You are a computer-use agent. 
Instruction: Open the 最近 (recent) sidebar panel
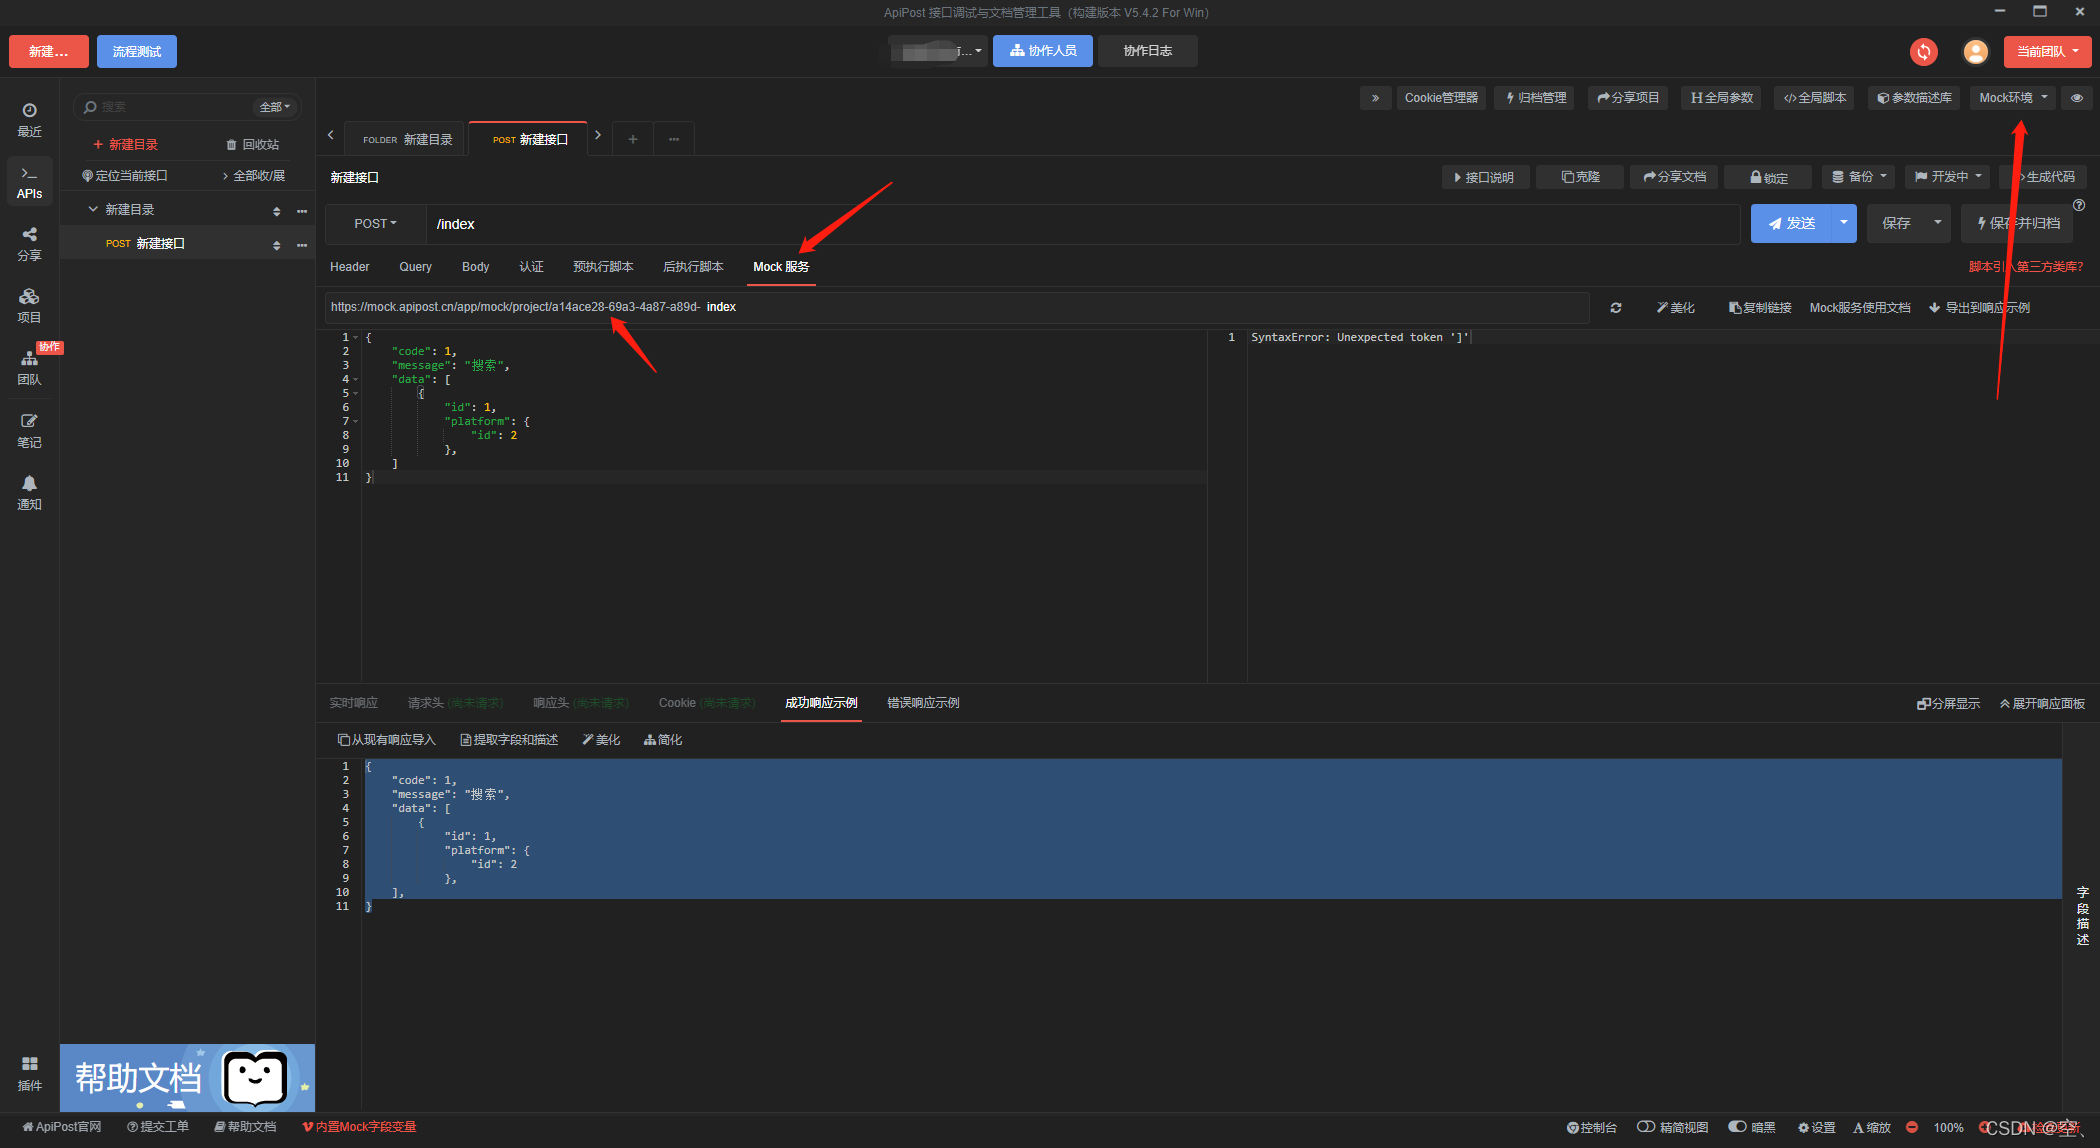29,120
